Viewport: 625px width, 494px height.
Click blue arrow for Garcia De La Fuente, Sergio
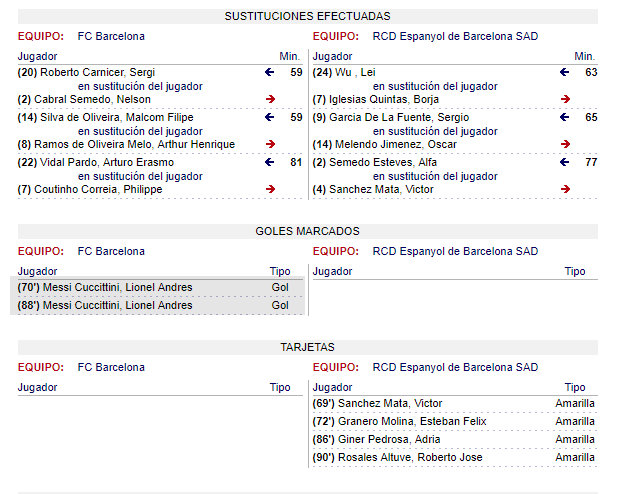564,117
